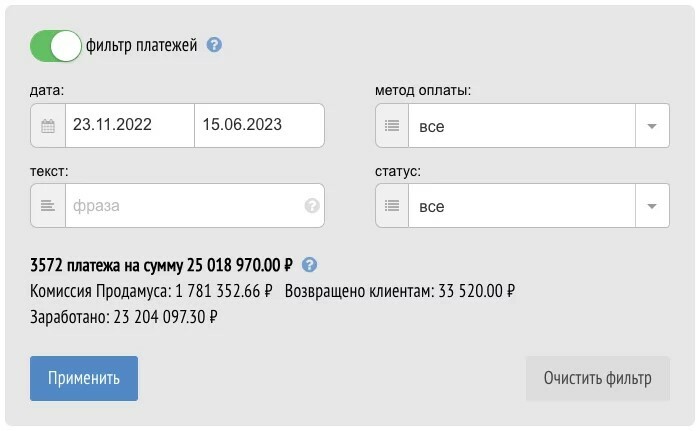Viewport: 700px width, 431px height.
Task: Click the start date field 23.11.2022
Action: coord(130,126)
